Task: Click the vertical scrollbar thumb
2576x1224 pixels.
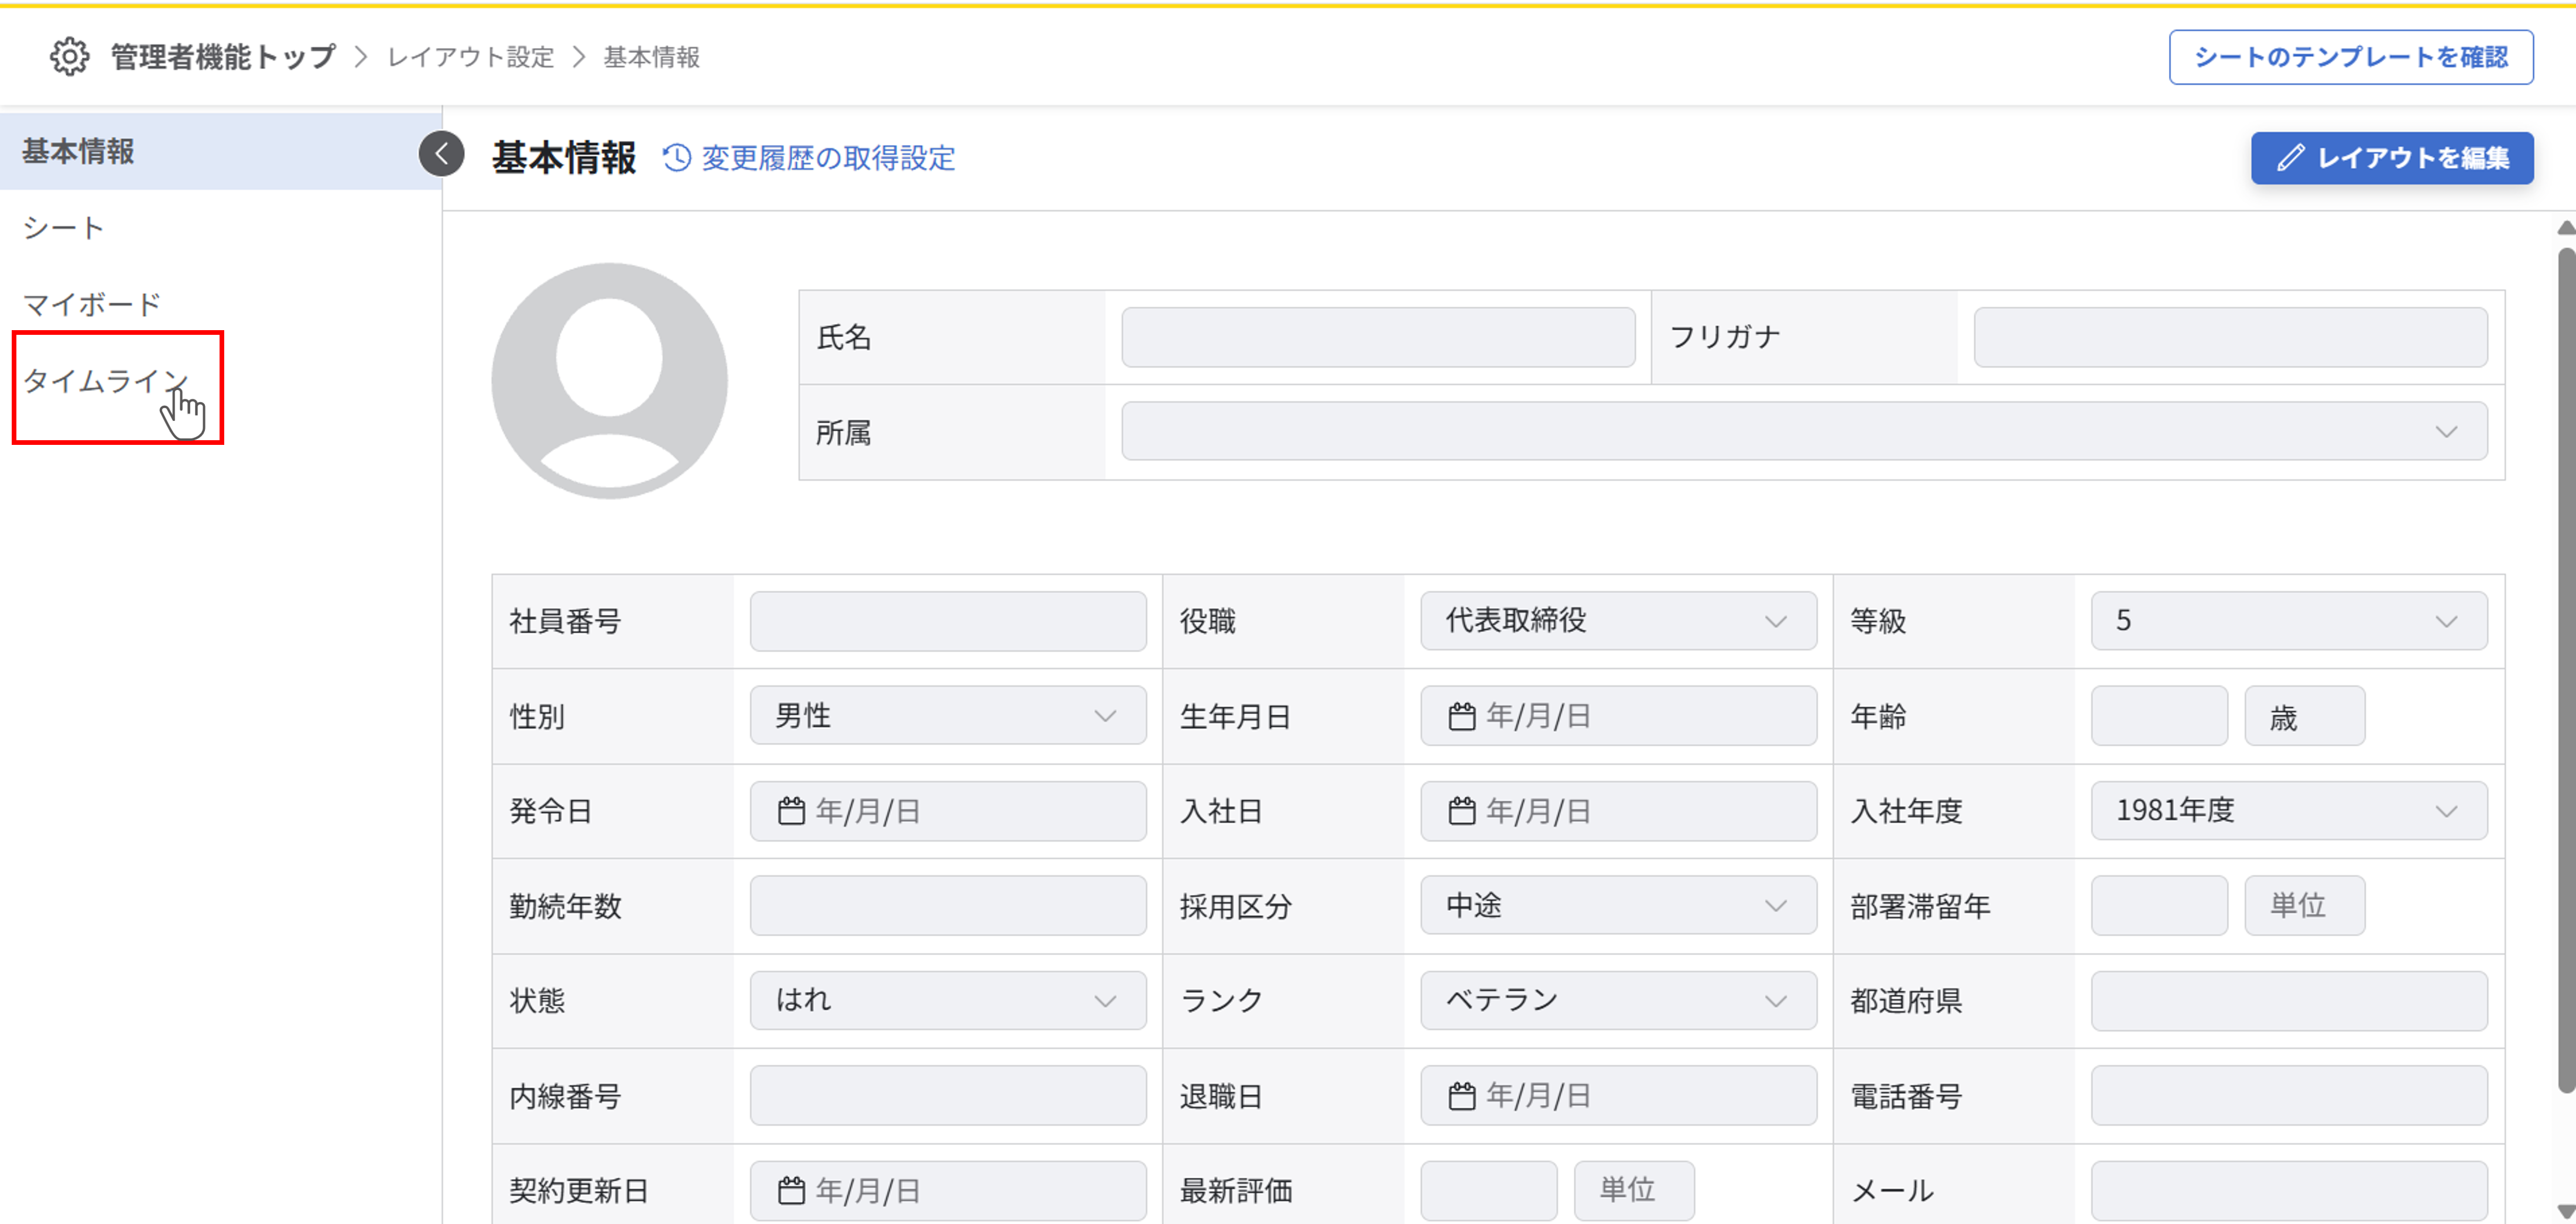Action: pyautogui.click(x=2566, y=670)
